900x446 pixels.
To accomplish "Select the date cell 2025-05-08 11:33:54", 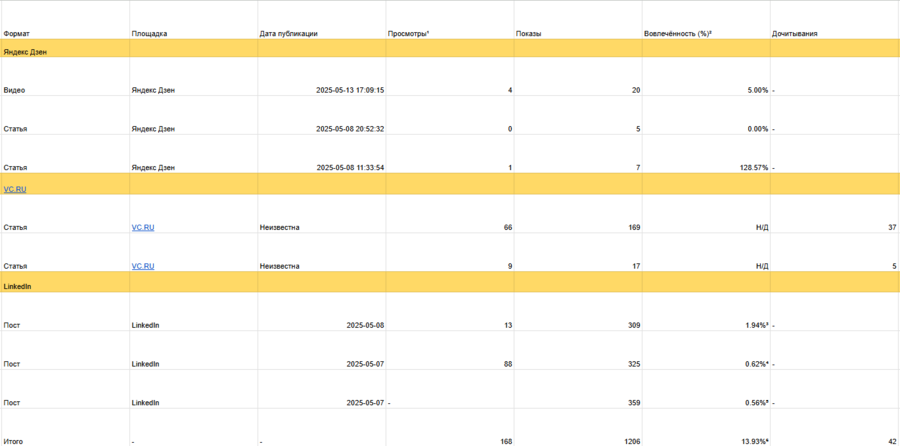I will click(x=321, y=154).
